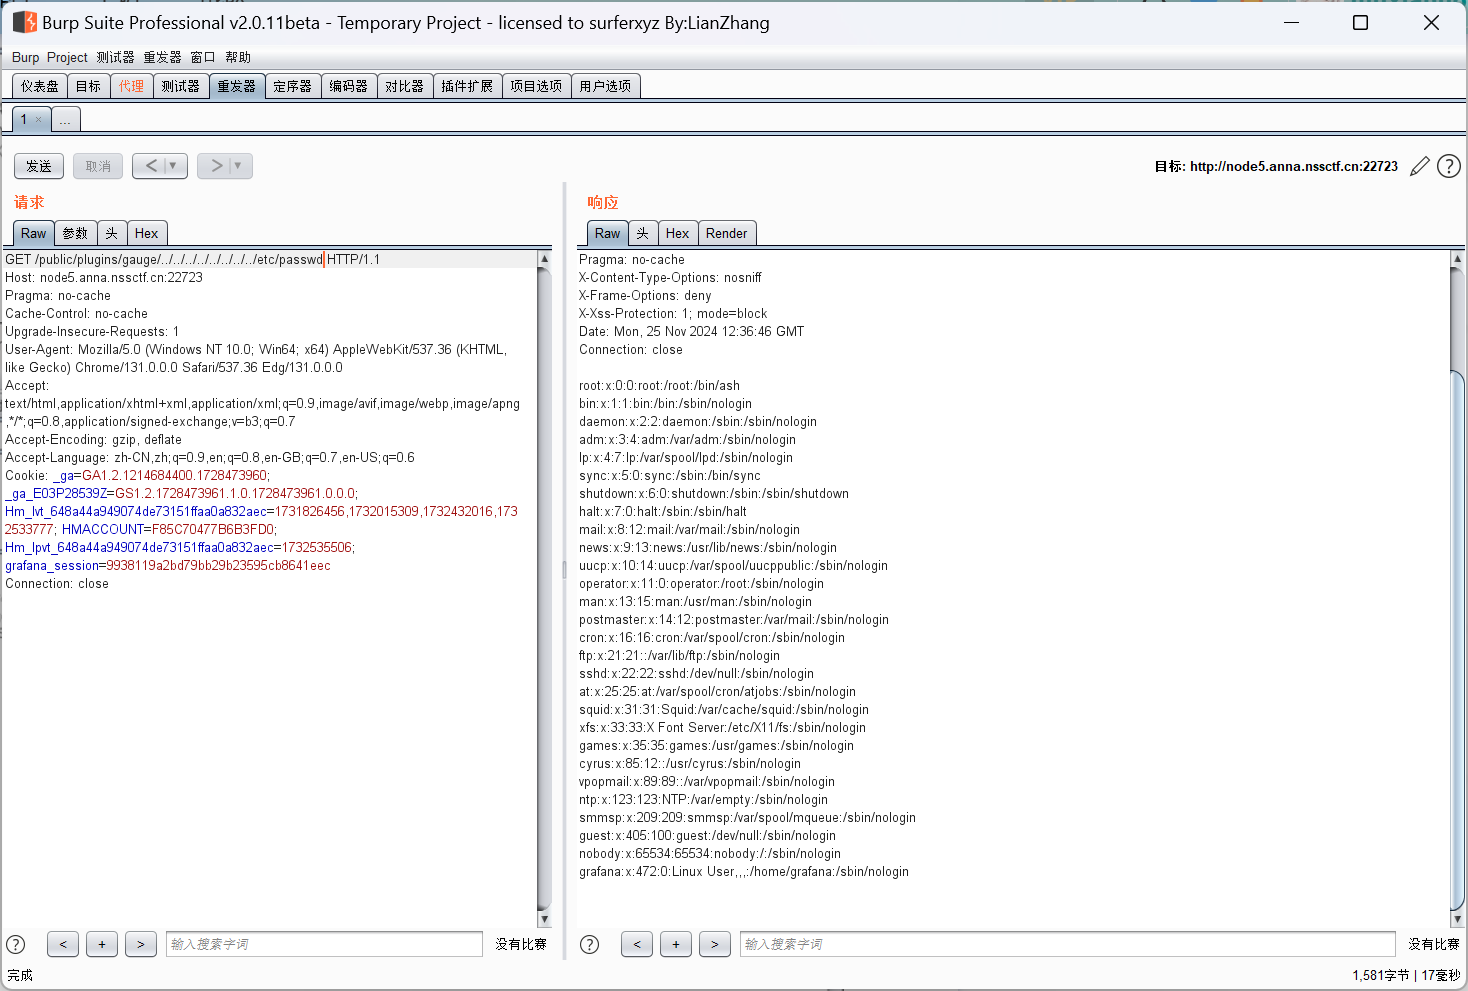1468x991 pixels.
Task: Open the Burp menu
Action: [x=25, y=57]
